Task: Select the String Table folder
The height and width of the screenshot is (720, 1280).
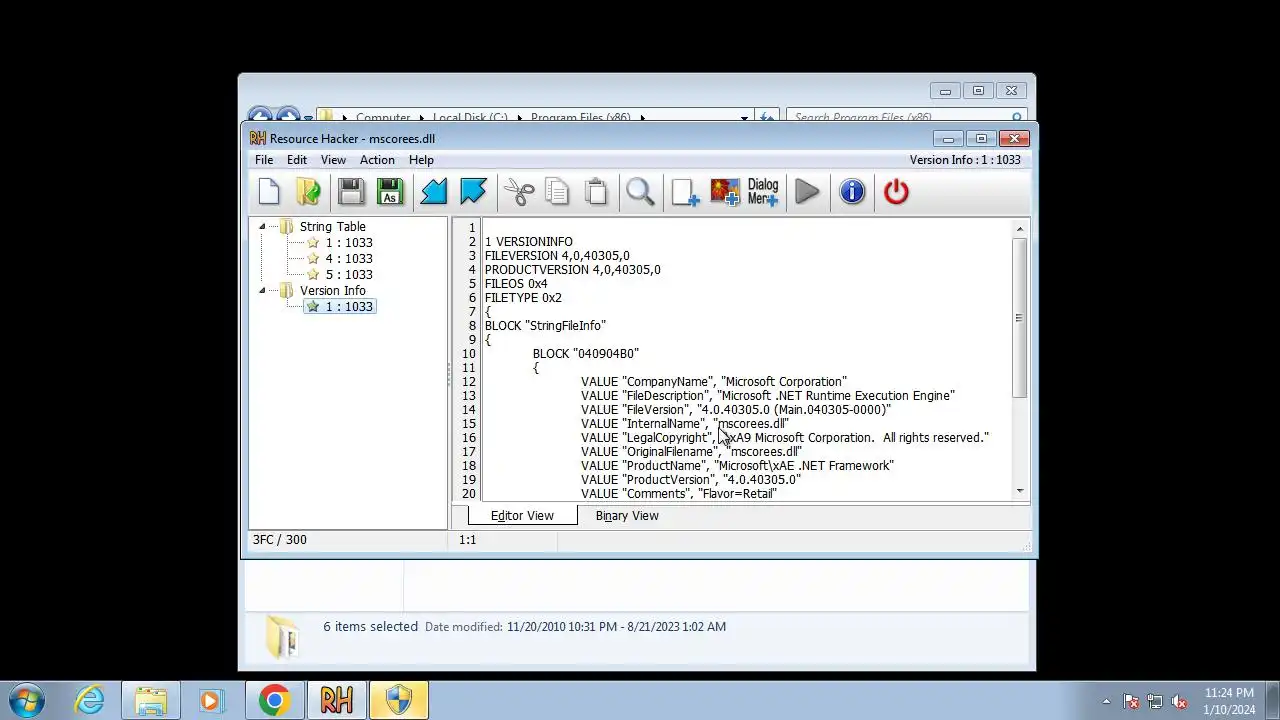Action: (x=332, y=227)
